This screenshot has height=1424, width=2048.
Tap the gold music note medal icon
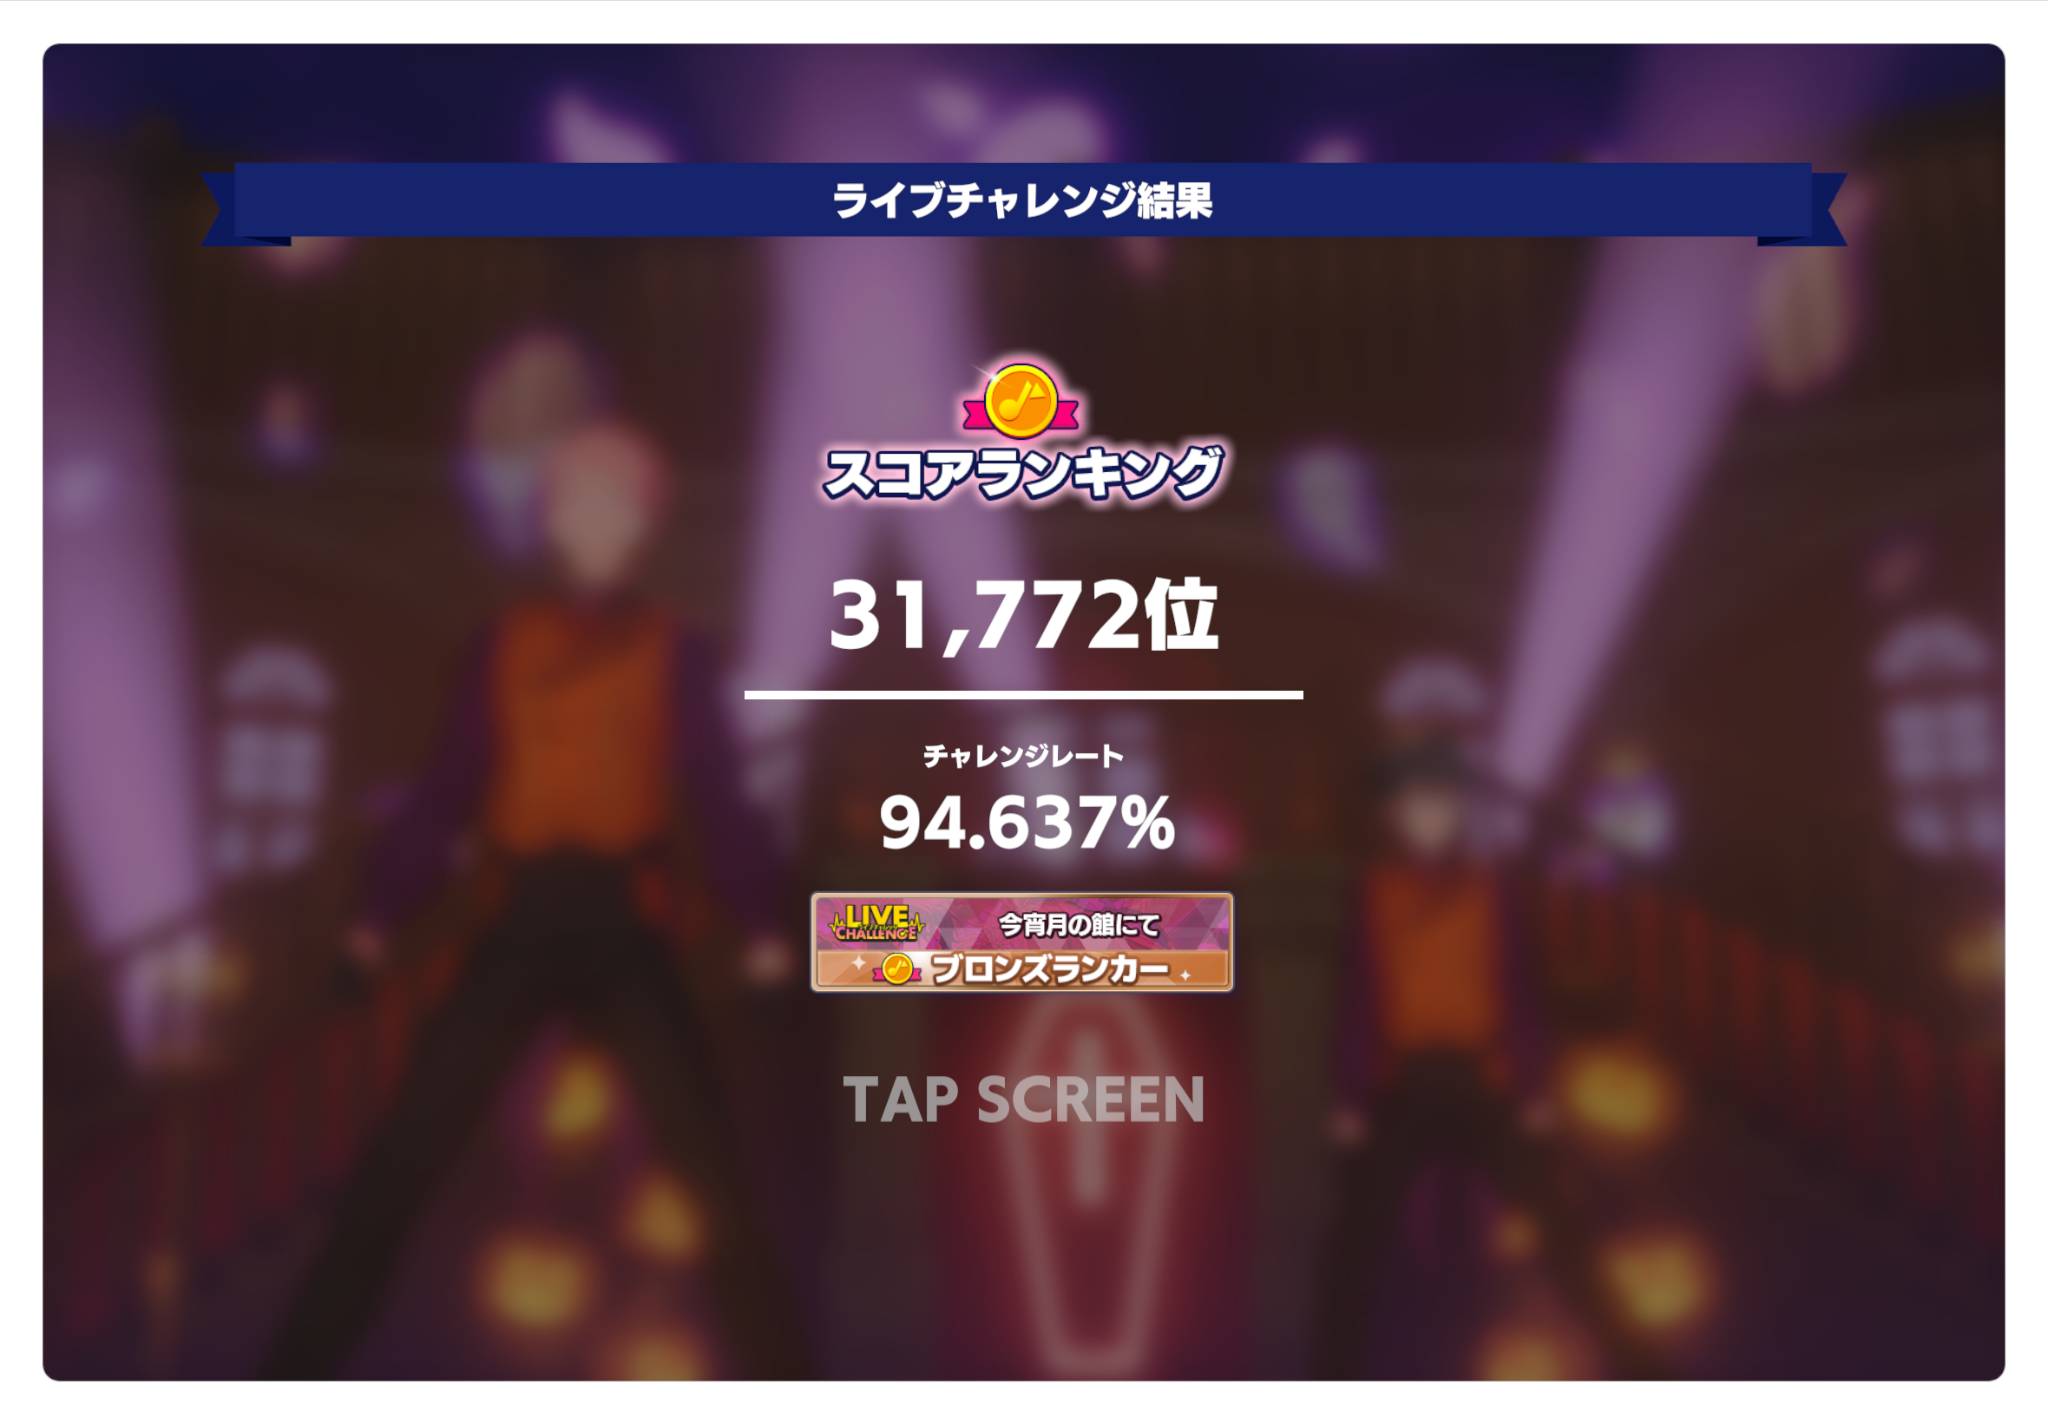(1021, 402)
